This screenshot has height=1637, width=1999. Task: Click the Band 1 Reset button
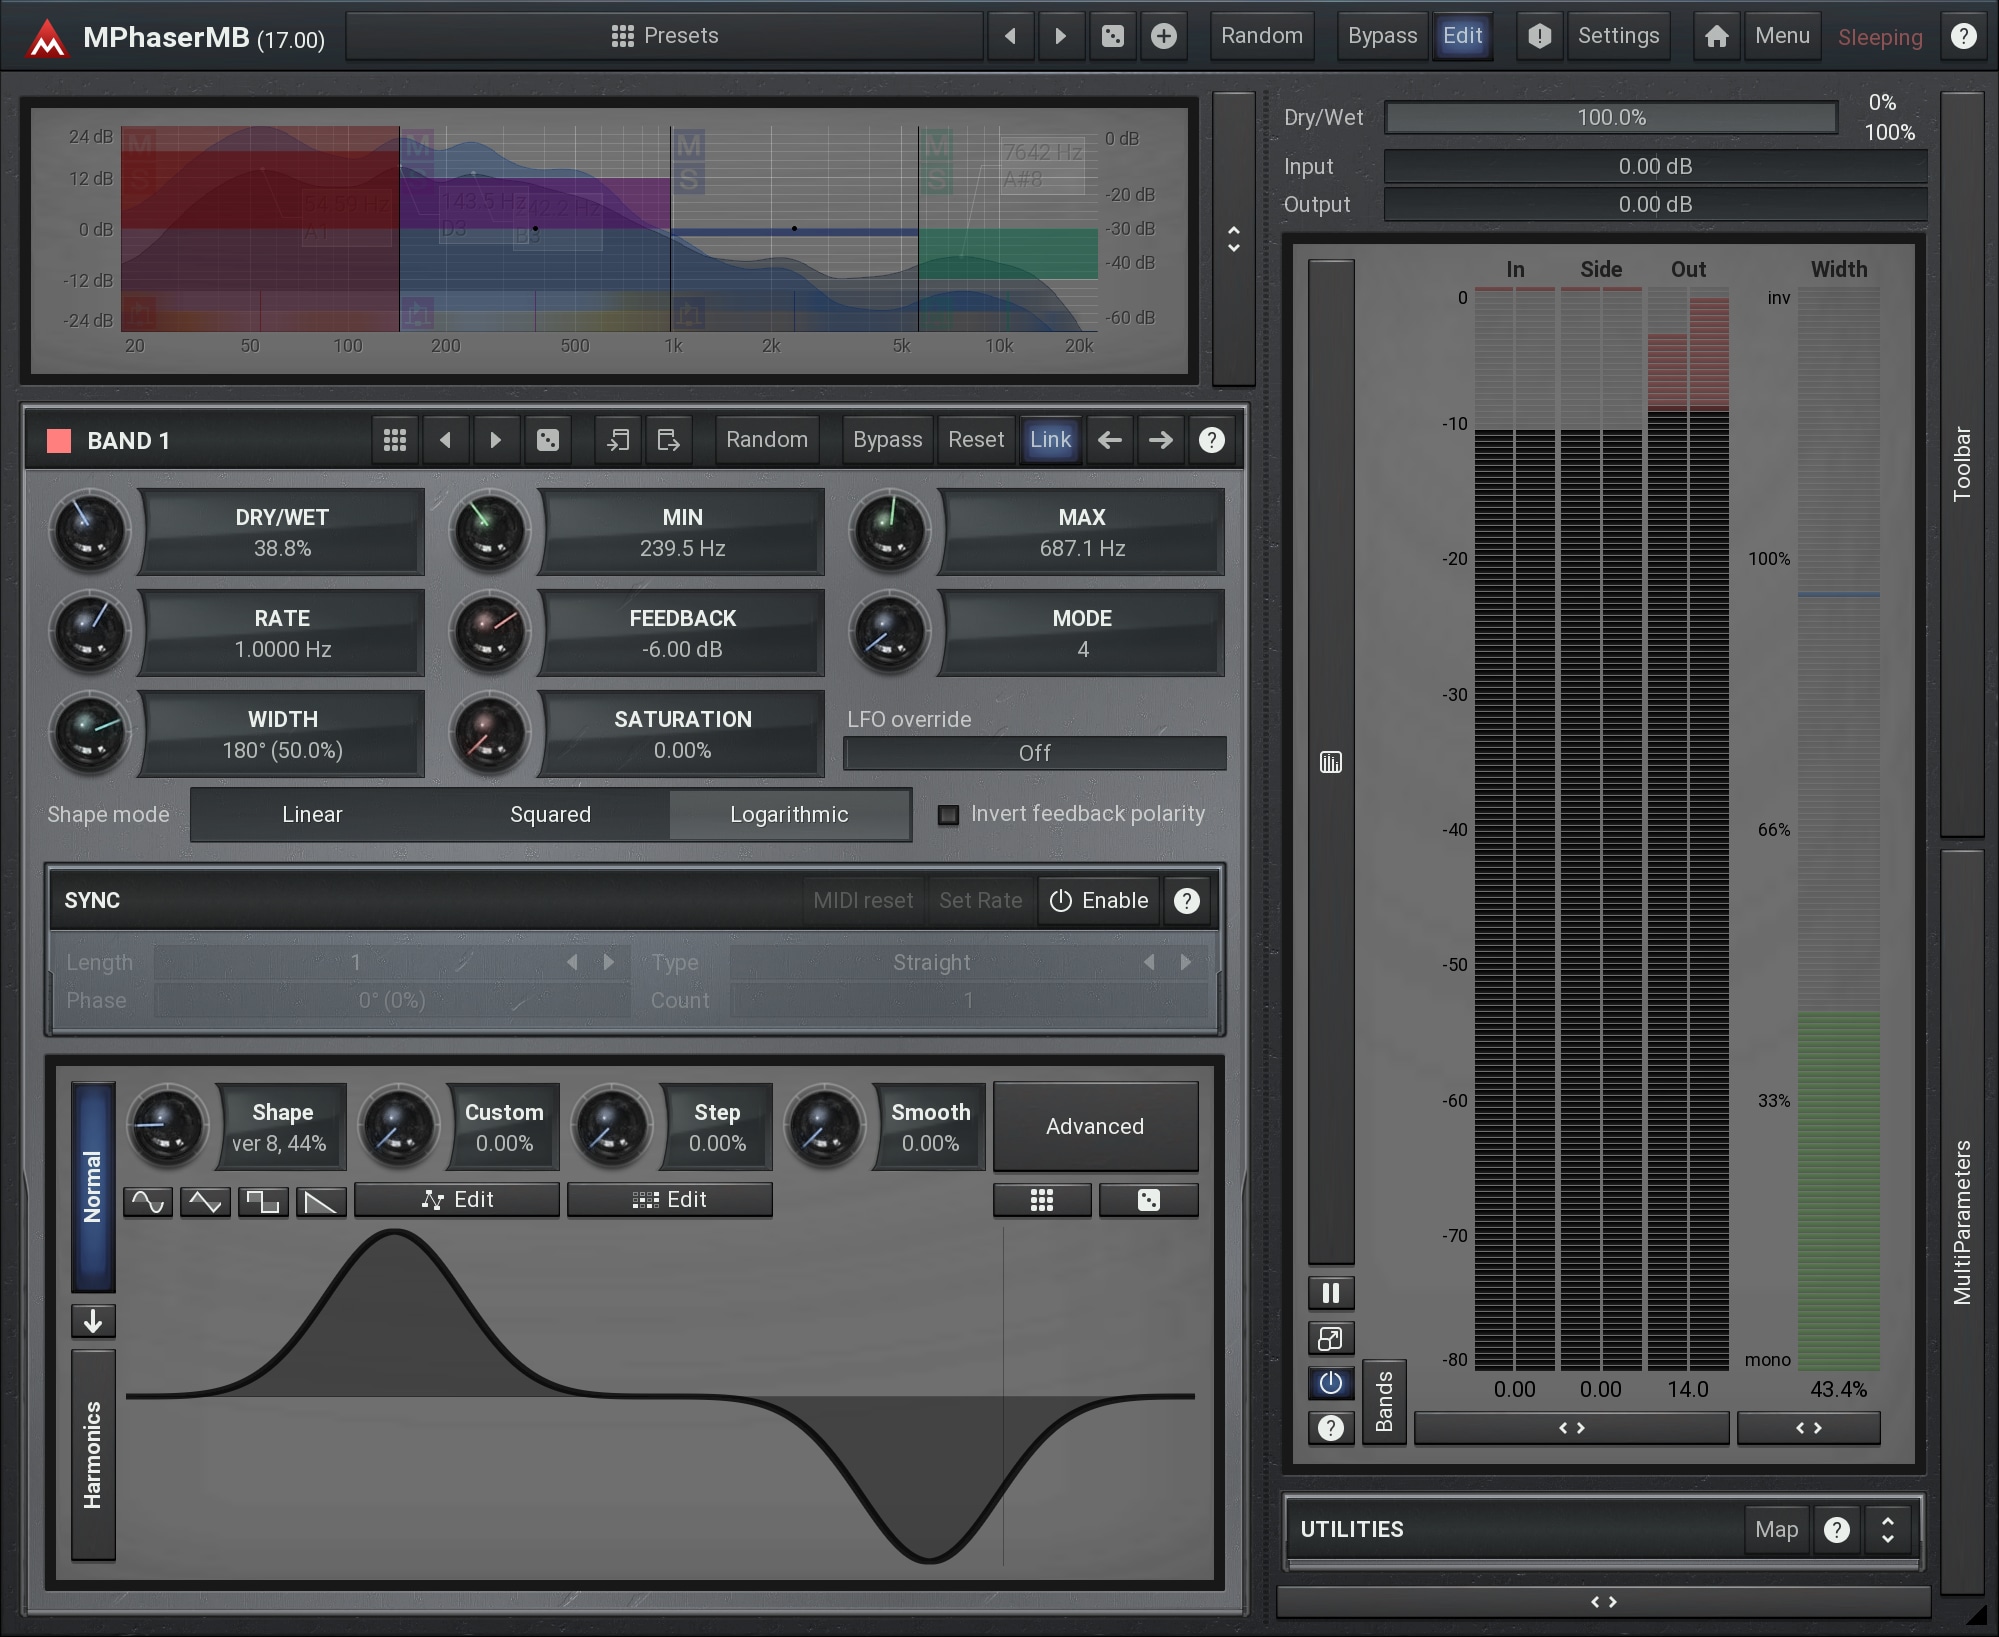975,440
